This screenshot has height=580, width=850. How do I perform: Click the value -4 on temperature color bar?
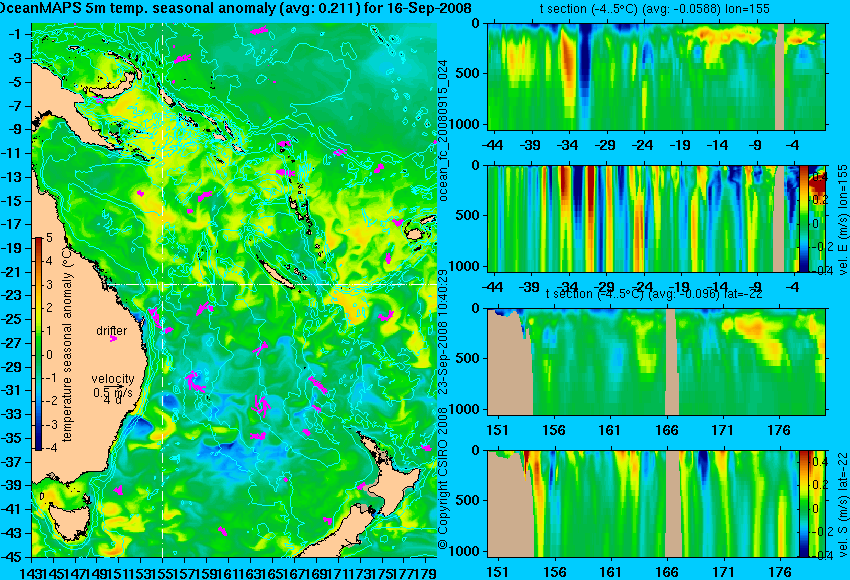coord(49,448)
